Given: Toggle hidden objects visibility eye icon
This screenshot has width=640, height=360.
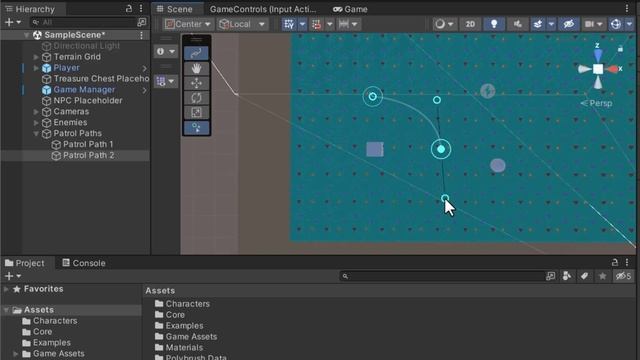Looking at the screenshot, I should [x=569, y=24].
